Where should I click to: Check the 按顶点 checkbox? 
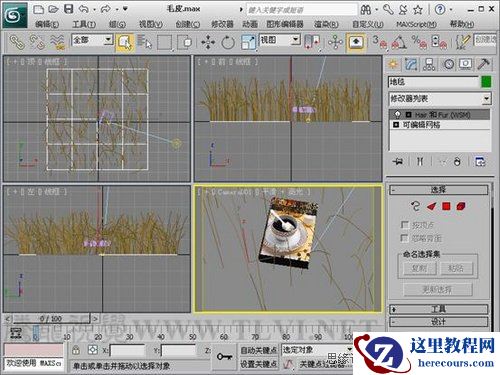(405, 225)
